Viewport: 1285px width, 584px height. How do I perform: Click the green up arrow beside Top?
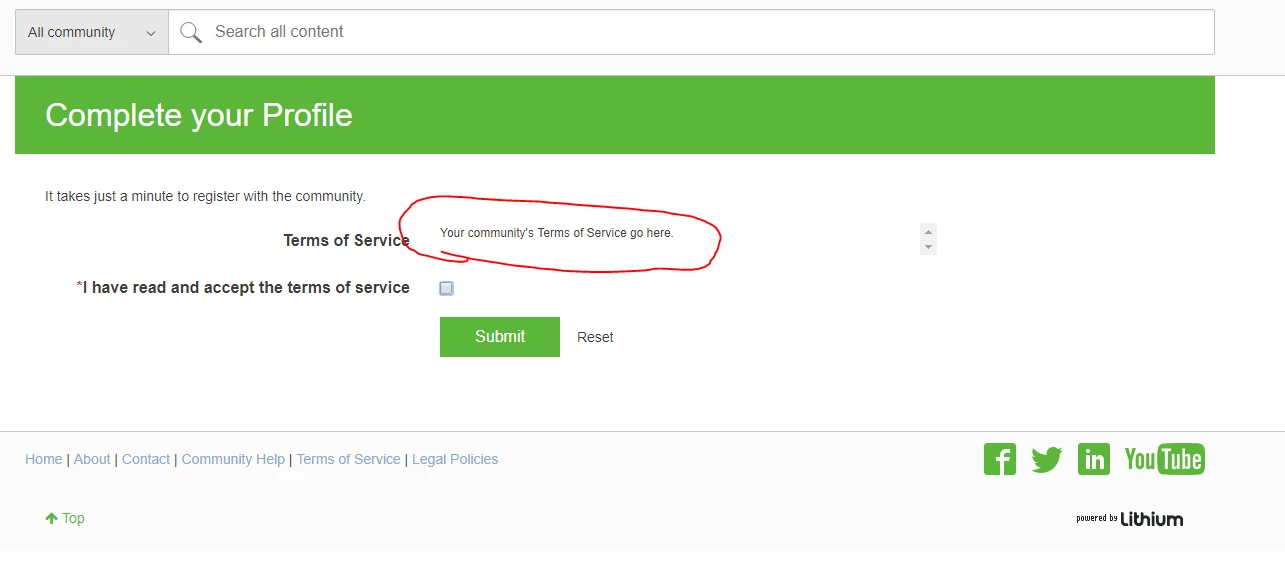click(x=50, y=518)
